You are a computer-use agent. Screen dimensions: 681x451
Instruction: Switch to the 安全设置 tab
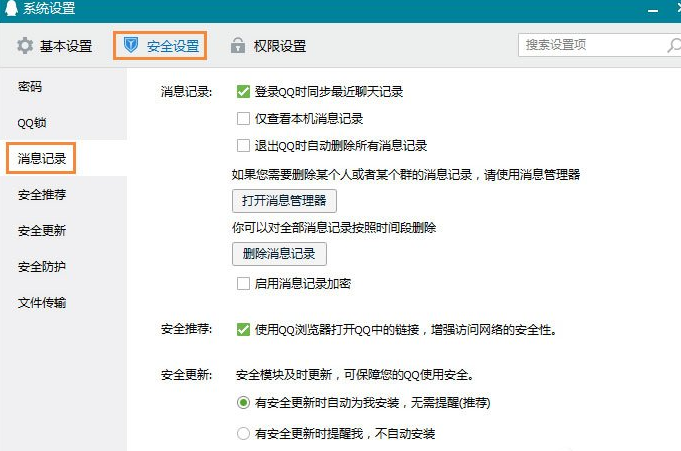coord(160,45)
